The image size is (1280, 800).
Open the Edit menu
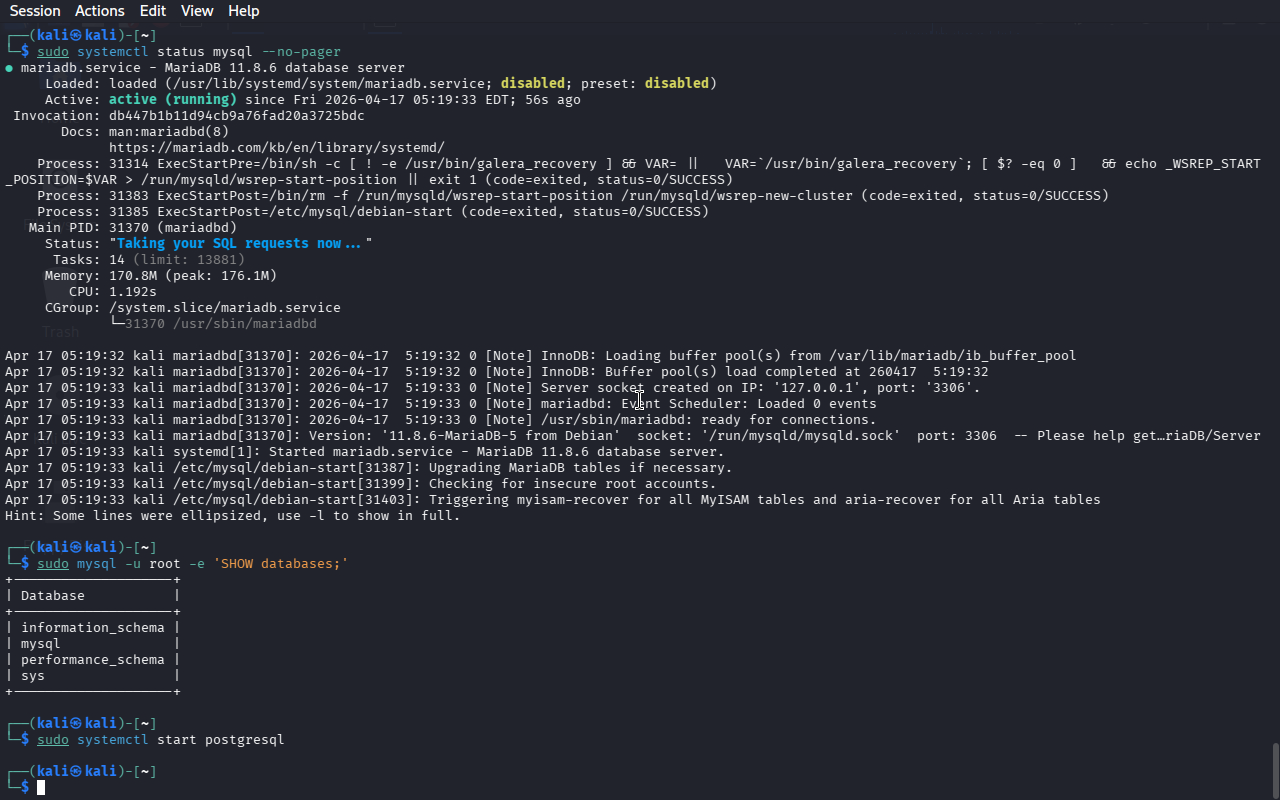point(153,11)
